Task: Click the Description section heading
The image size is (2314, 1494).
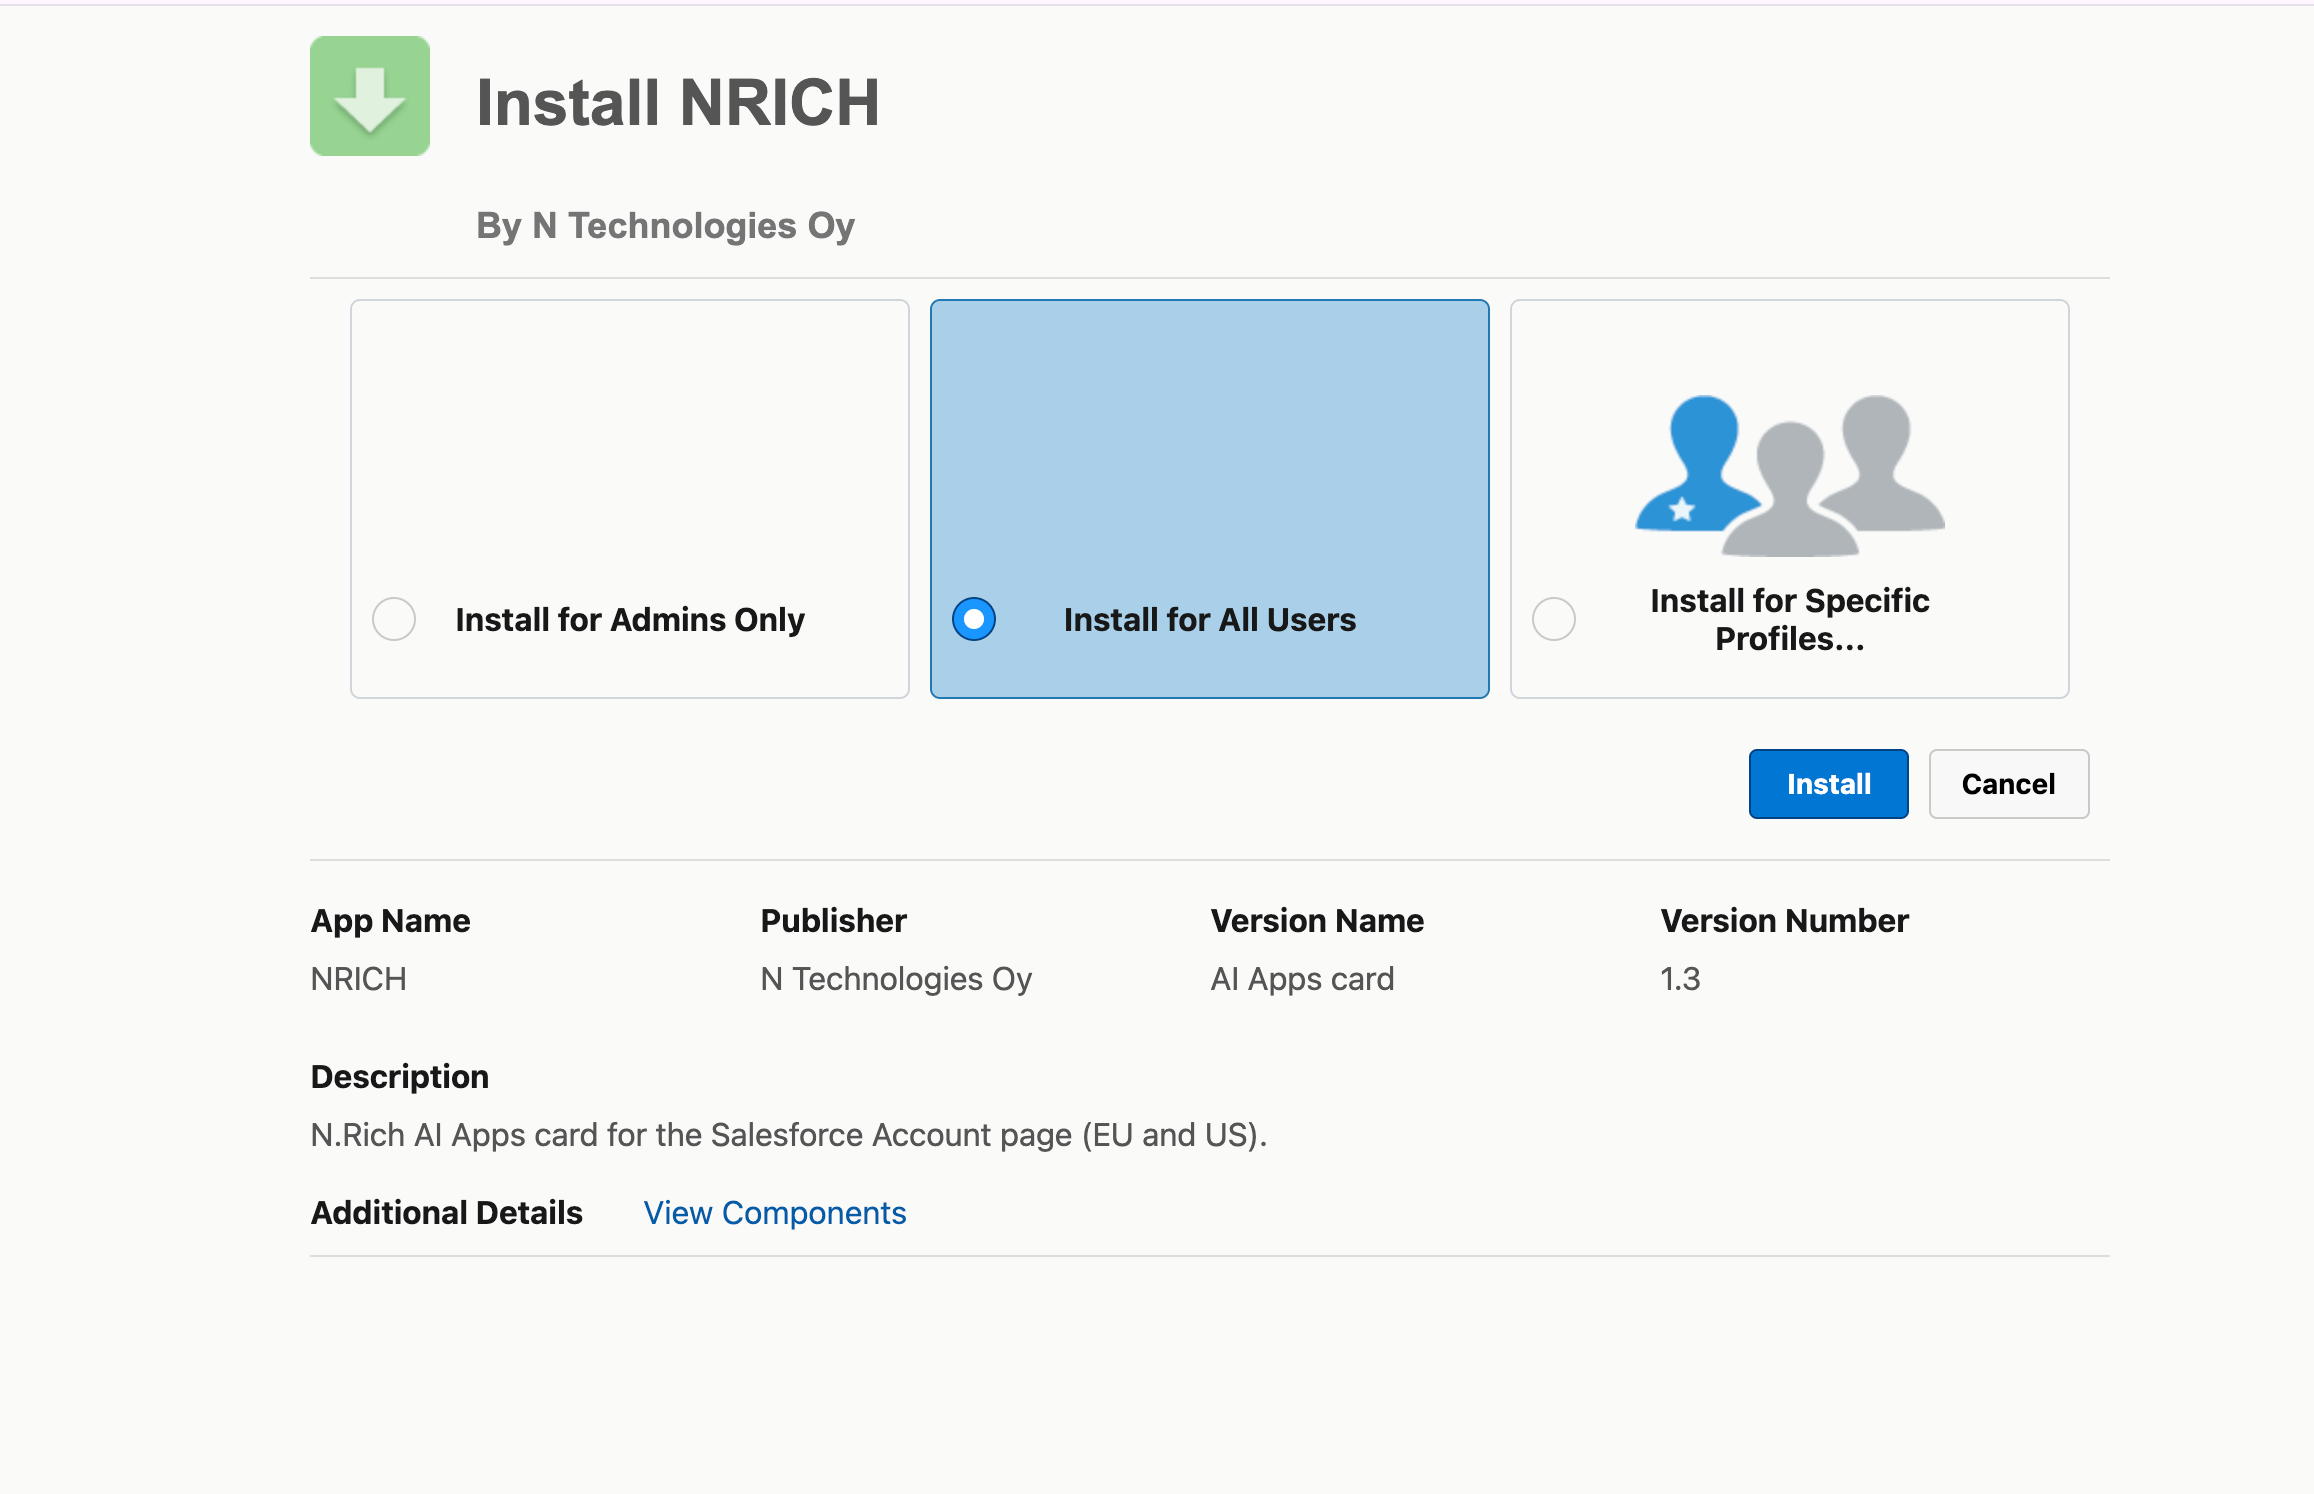Action: pos(400,1077)
